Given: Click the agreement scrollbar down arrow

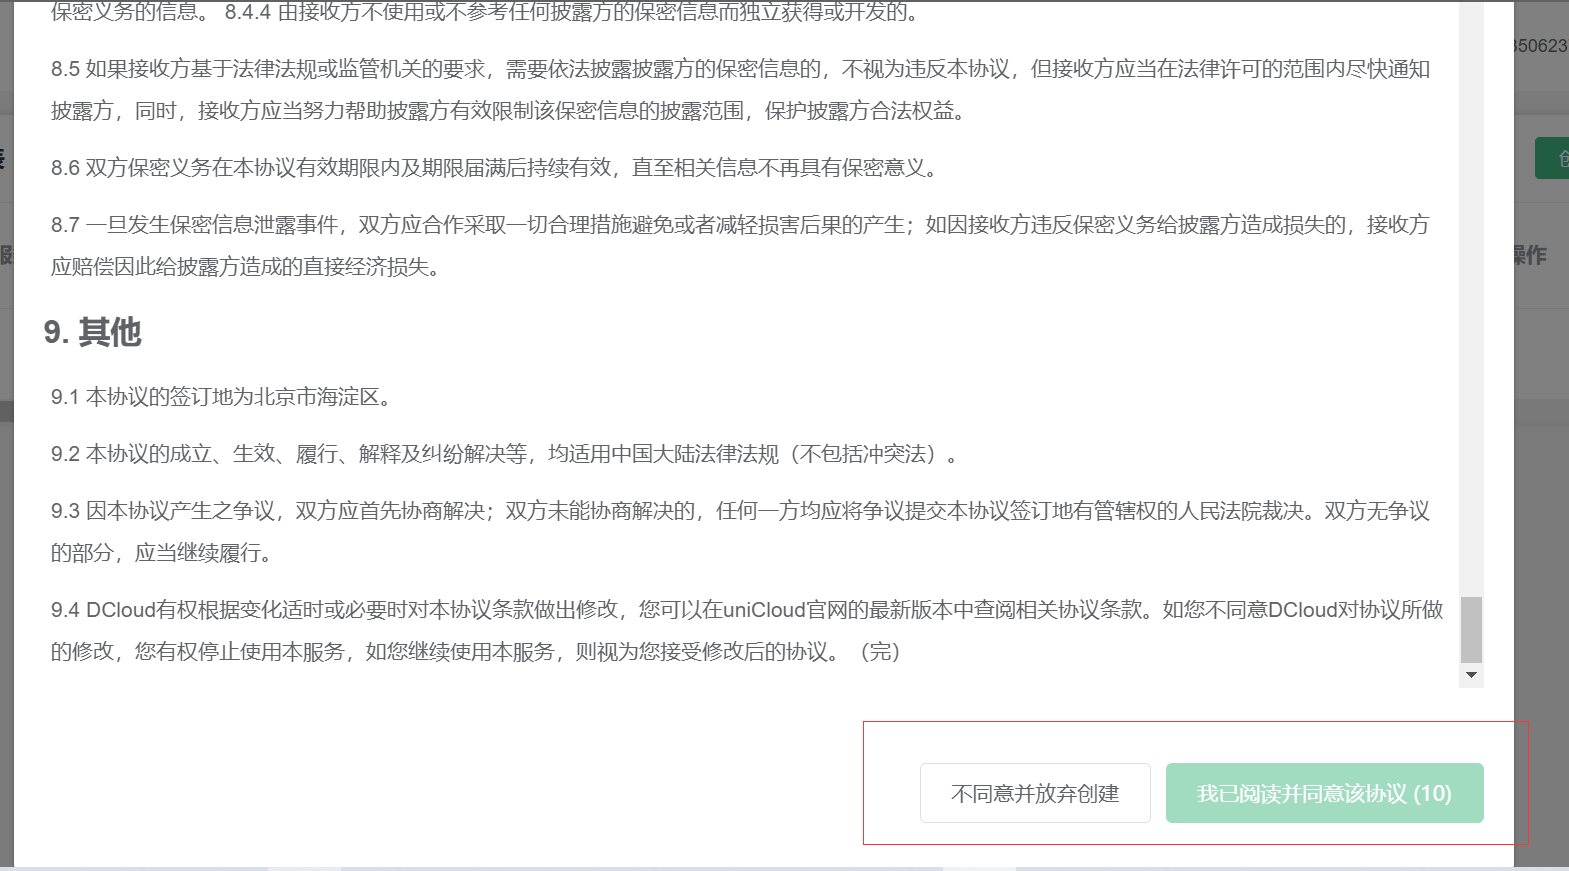Looking at the screenshot, I should 1471,675.
